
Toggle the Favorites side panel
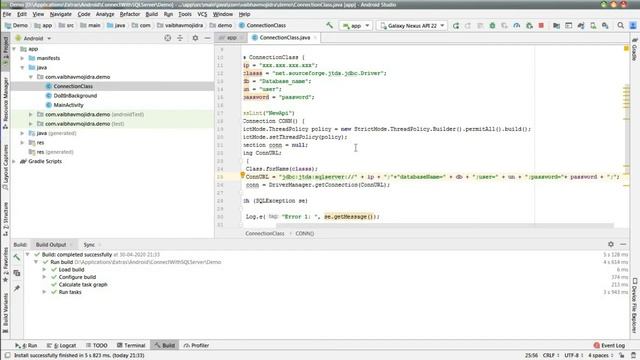point(5,265)
